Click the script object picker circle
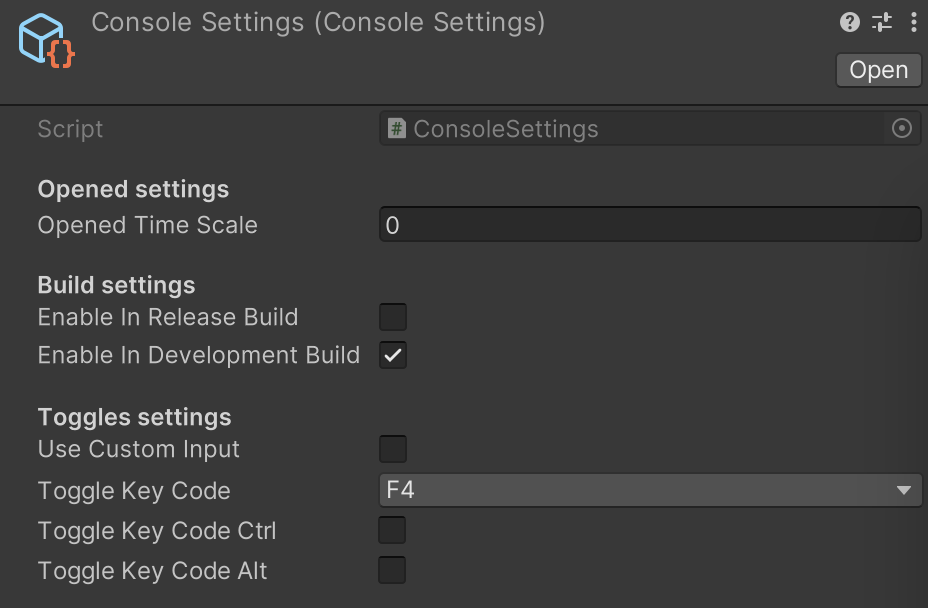 [901, 128]
